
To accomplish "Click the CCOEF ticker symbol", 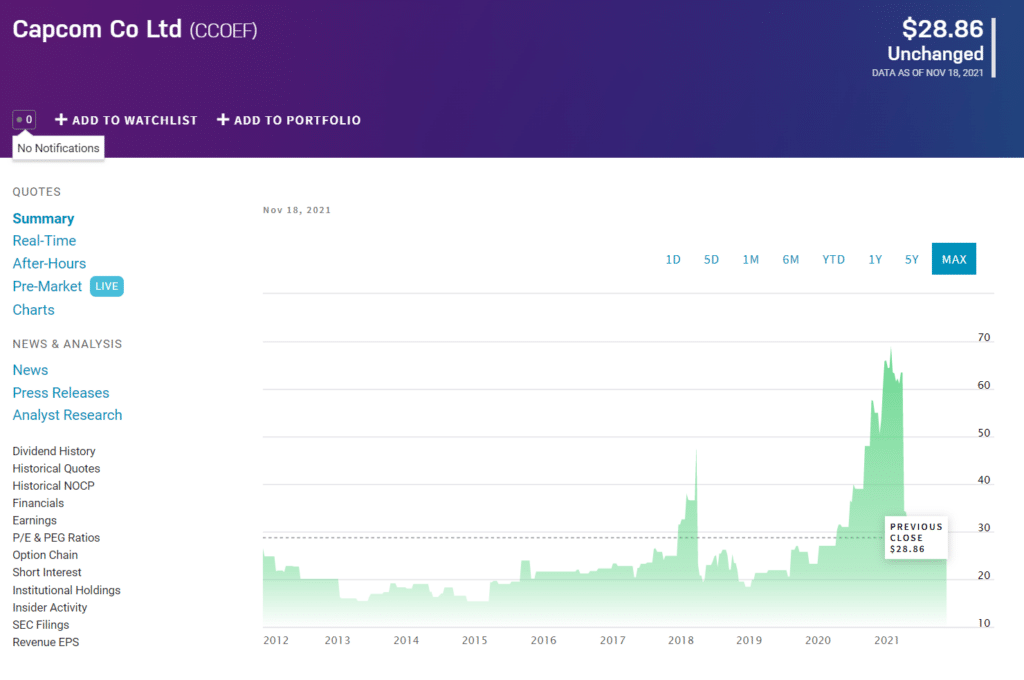I will pos(223,31).
